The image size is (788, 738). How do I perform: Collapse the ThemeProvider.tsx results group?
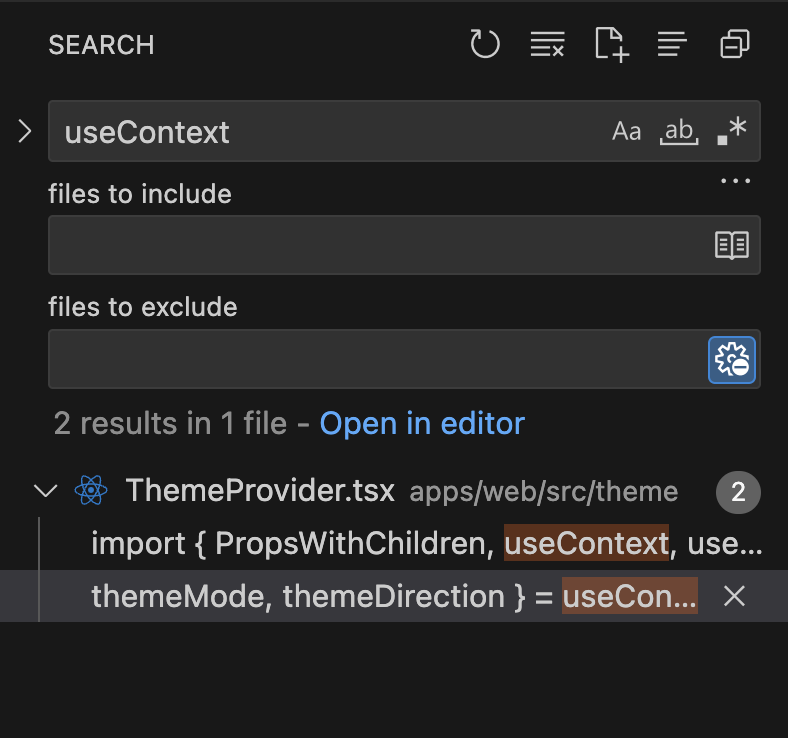(45, 491)
